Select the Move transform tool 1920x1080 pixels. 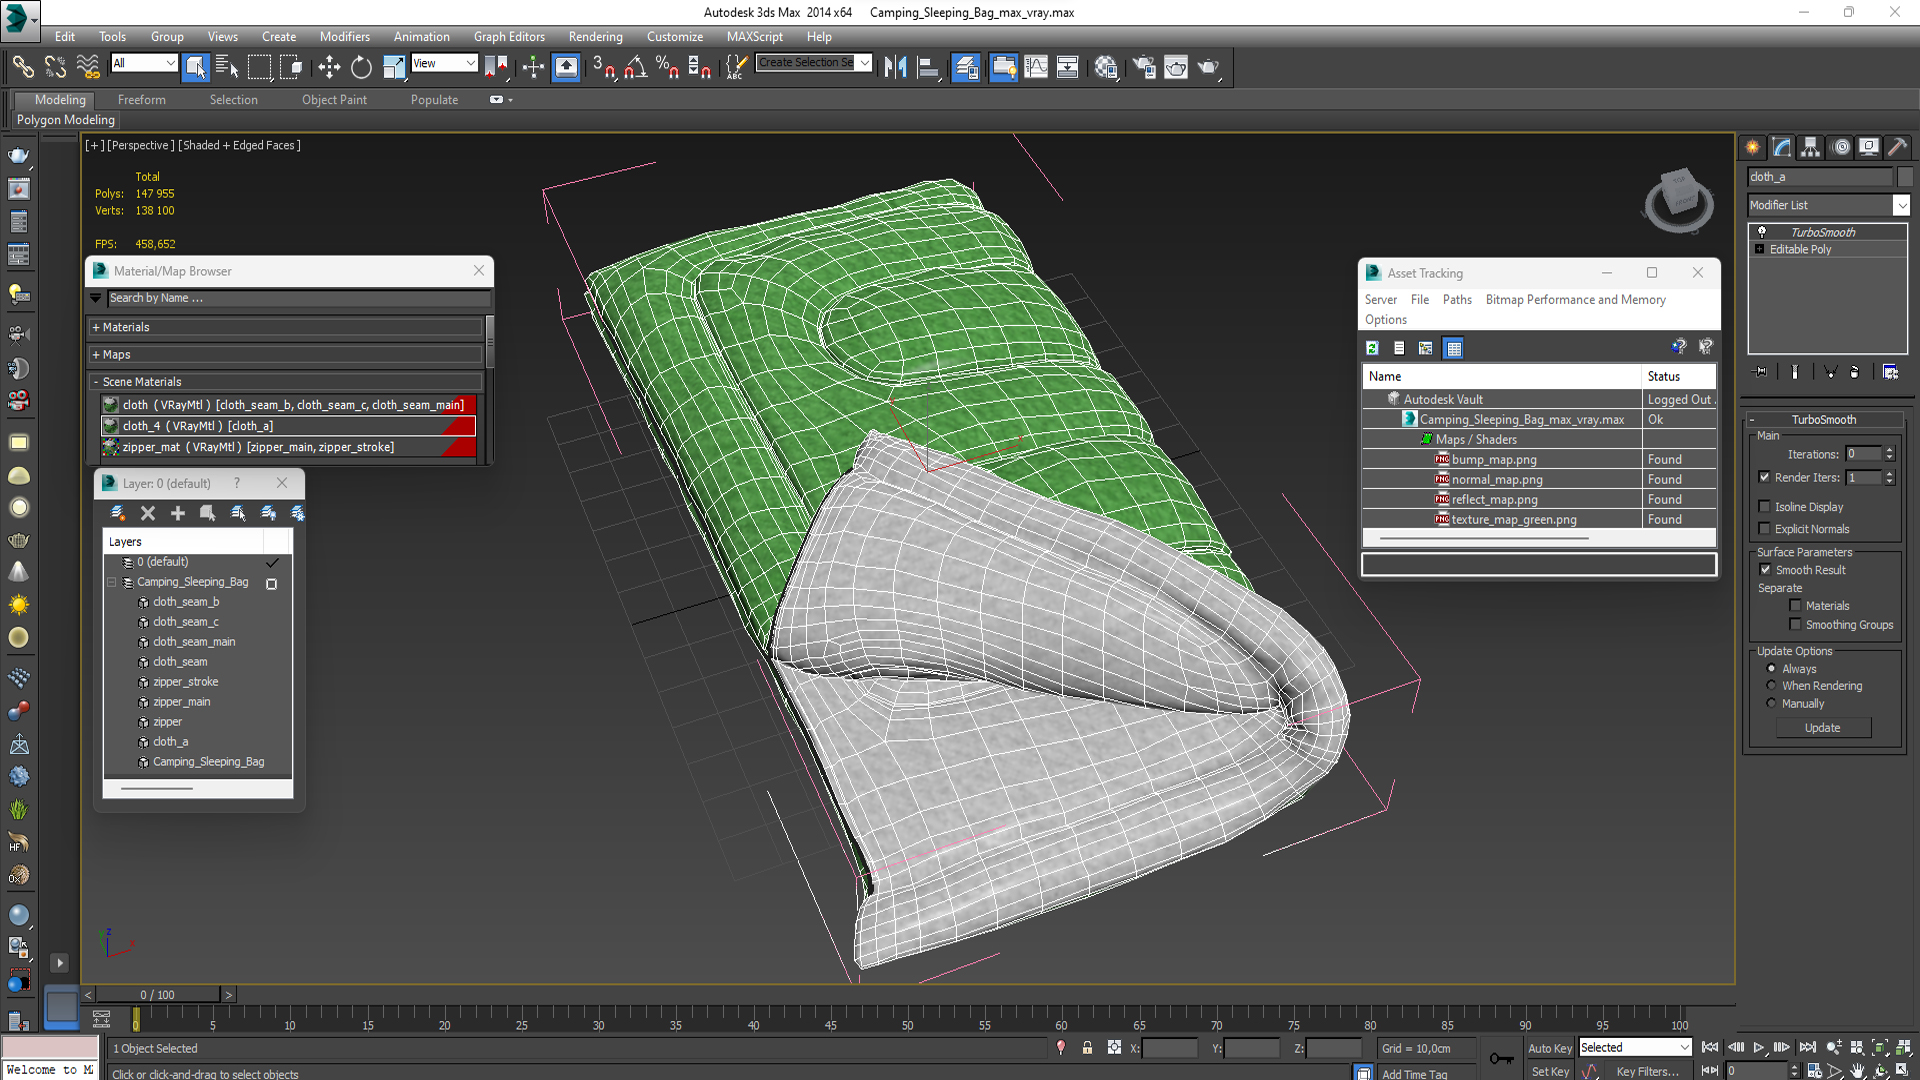pos(329,67)
